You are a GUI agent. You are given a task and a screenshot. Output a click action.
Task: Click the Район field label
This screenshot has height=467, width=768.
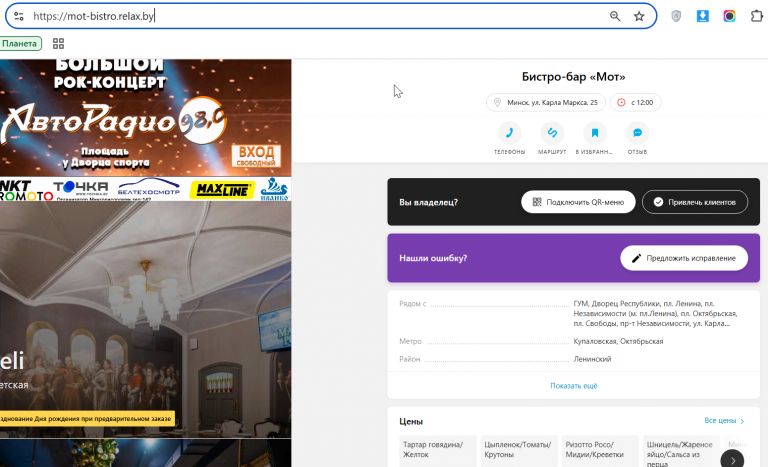pos(409,359)
